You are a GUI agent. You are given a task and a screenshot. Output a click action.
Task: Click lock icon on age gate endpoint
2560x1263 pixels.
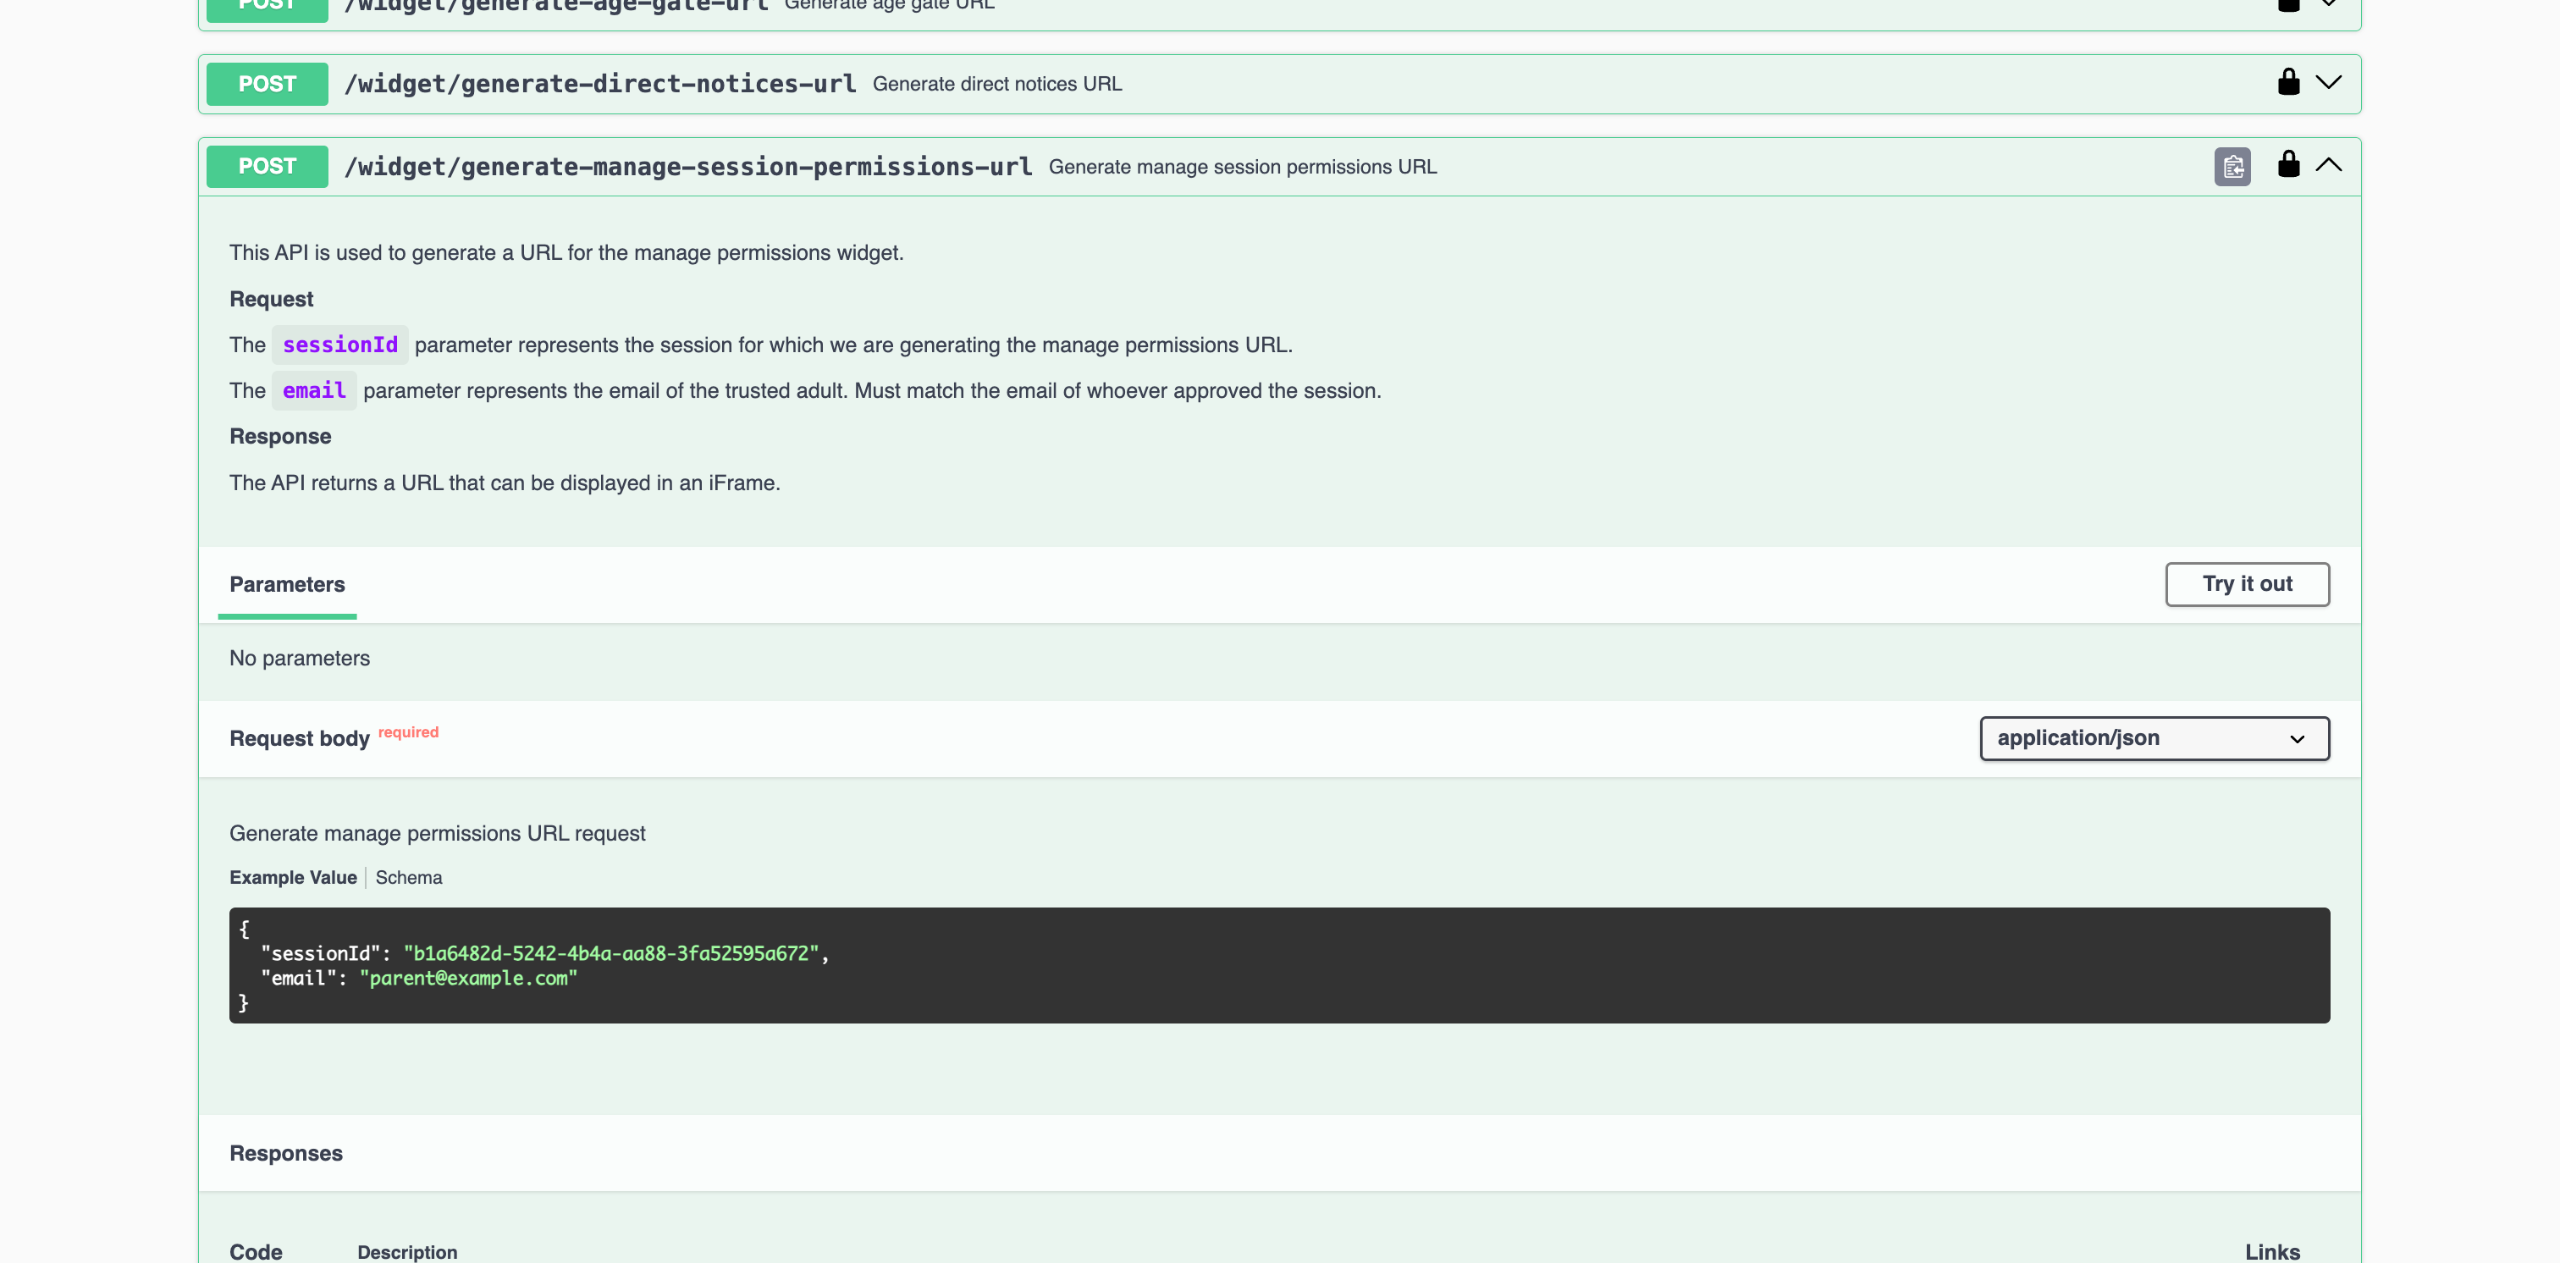(2288, 5)
